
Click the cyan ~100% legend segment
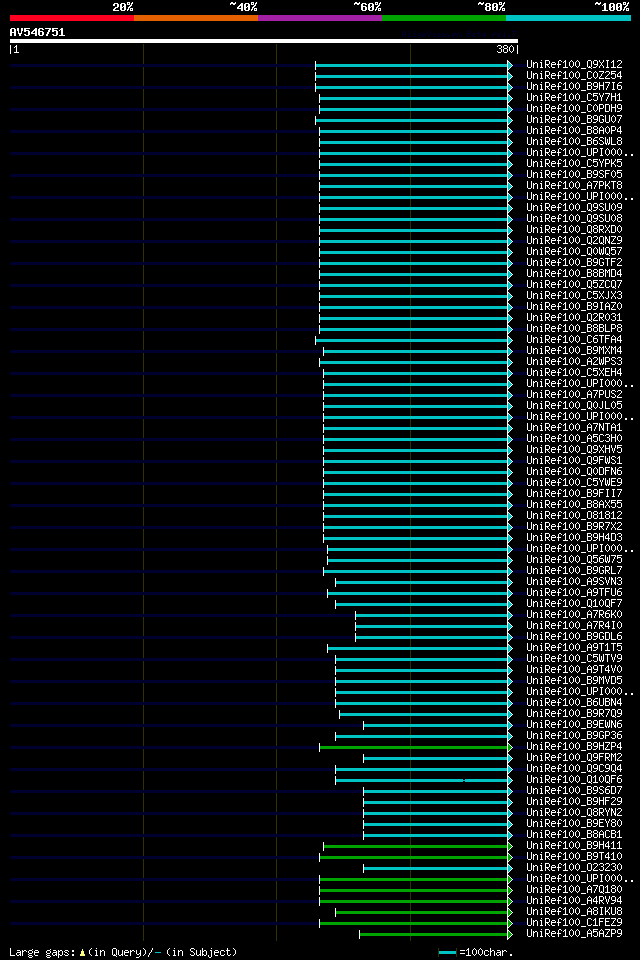[568, 18]
